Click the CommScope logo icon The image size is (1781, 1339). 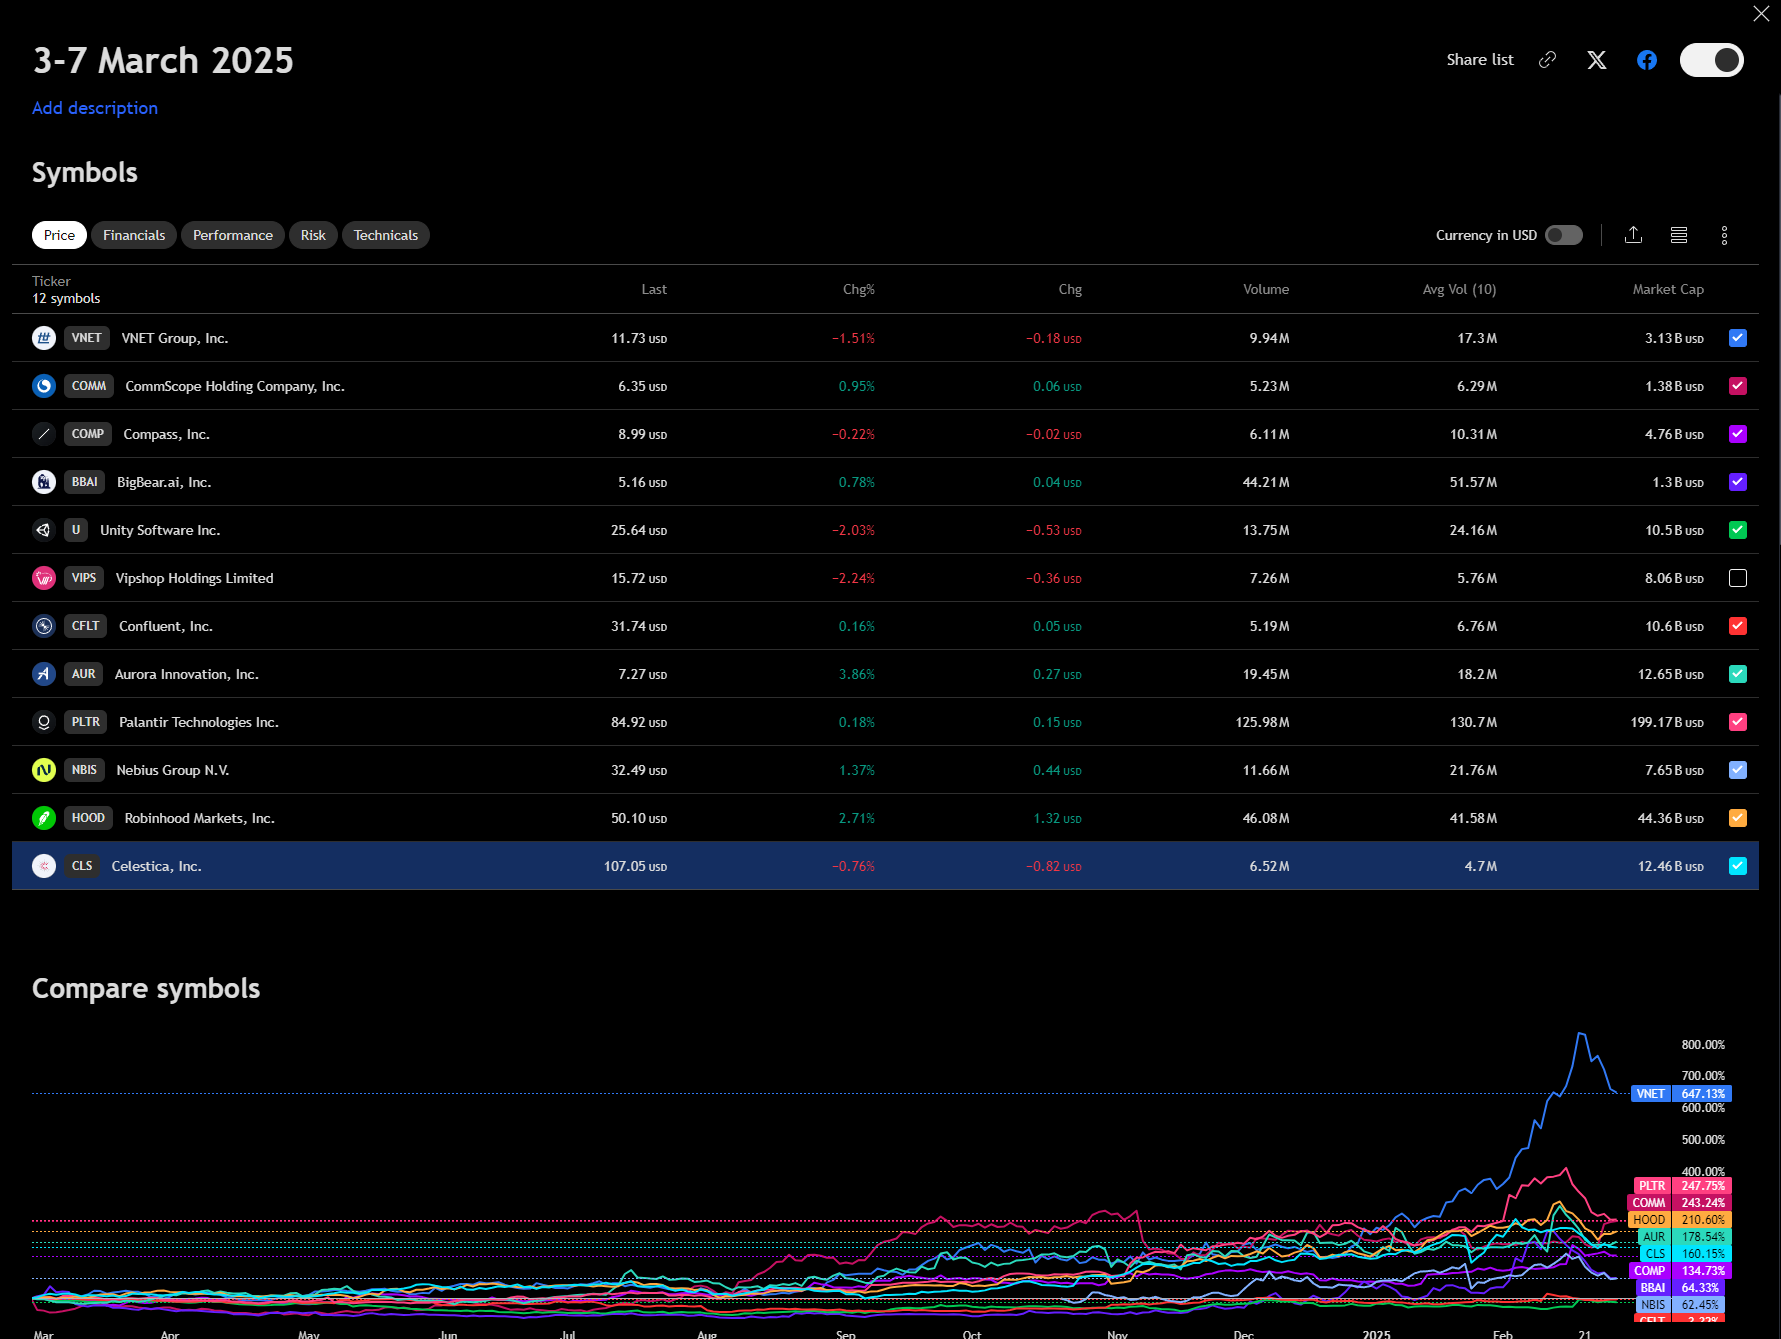click(x=44, y=386)
